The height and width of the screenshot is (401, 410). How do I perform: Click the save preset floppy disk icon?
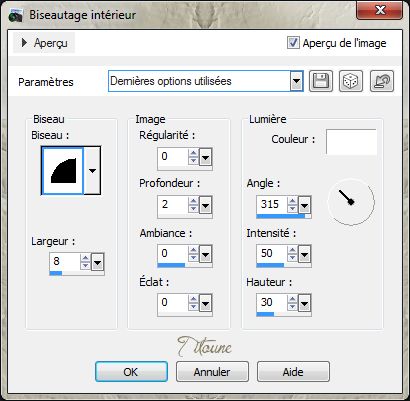click(x=321, y=81)
